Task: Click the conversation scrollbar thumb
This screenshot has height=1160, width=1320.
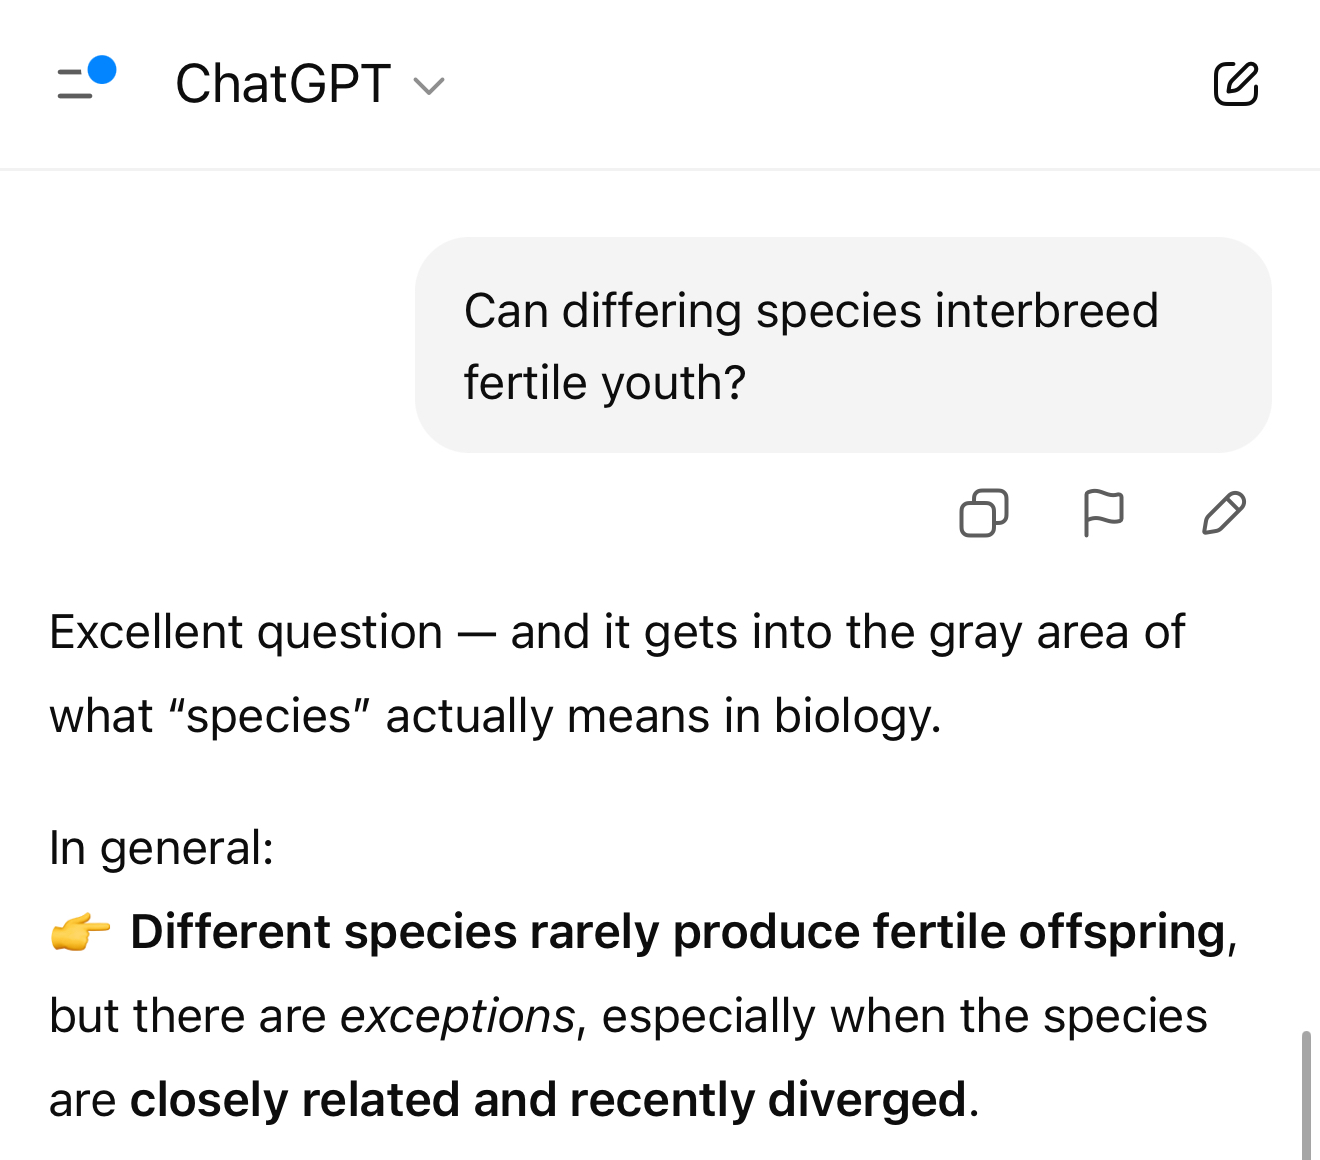Action: pyautogui.click(x=1305, y=1095)
